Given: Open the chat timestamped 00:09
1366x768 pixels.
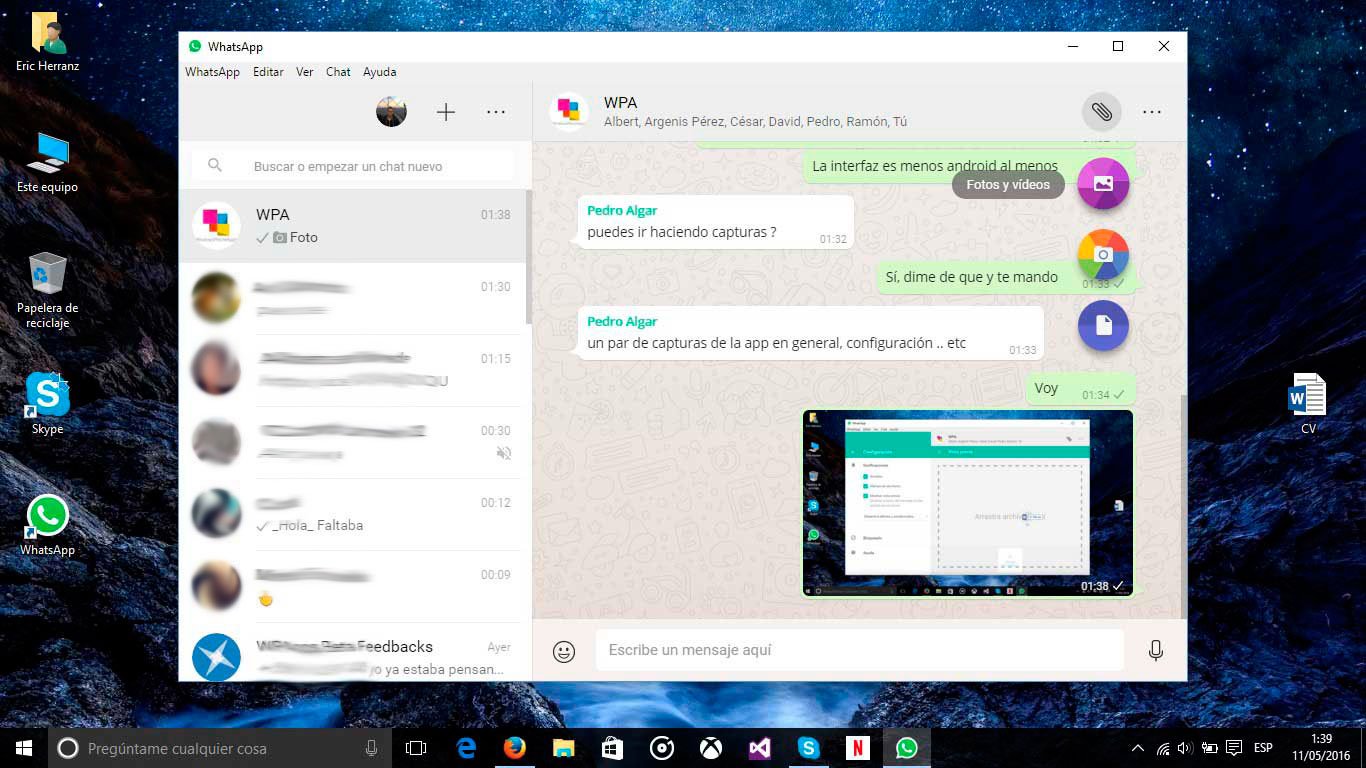Looking at the screenshot, I should point(352,586).
